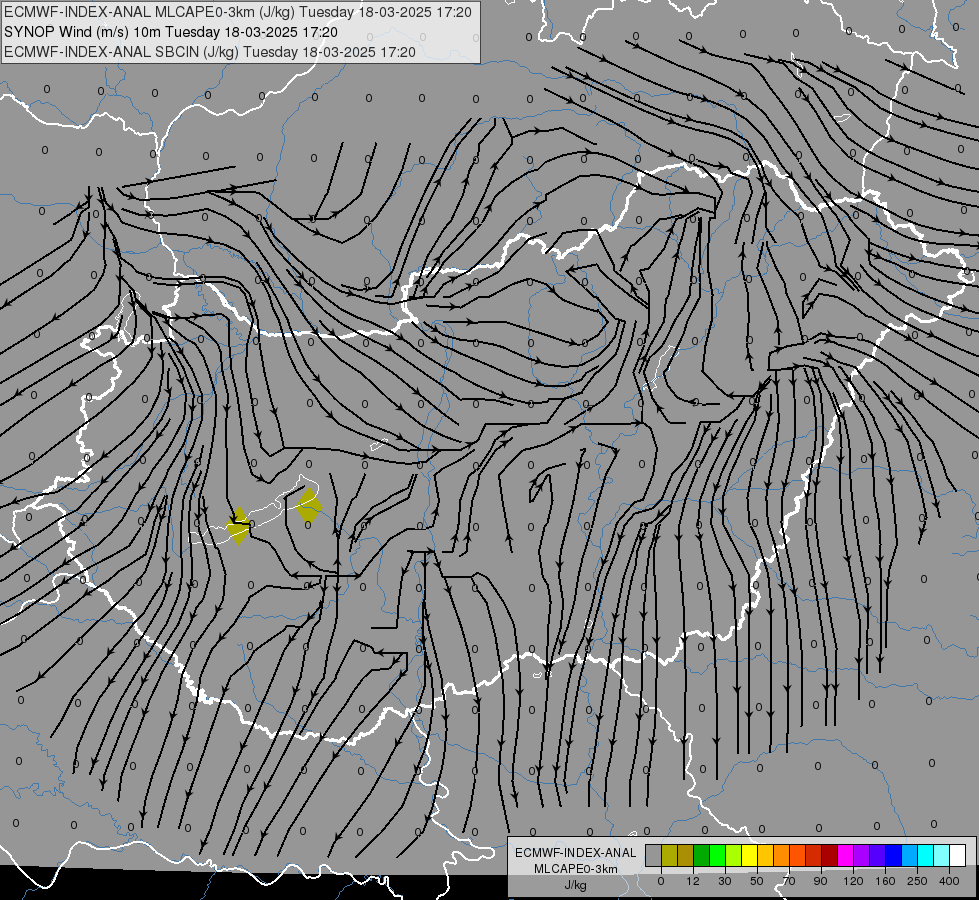979x900 pixels.
Task: Pick the lime yellow-green legend swatch
Action: pos(734,856)
